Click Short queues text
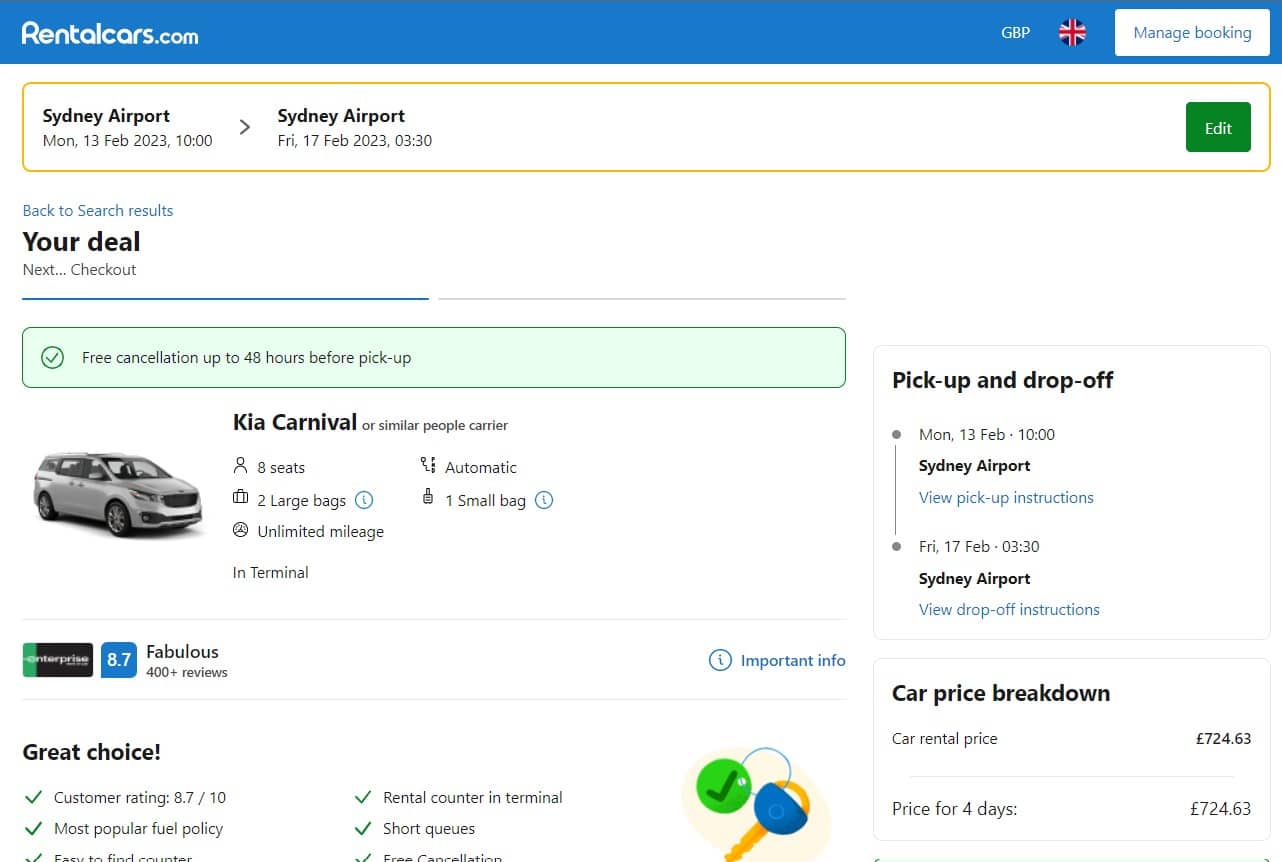Image resolution: width=1282 pixels, height=862 pixels. click(429, 828)
